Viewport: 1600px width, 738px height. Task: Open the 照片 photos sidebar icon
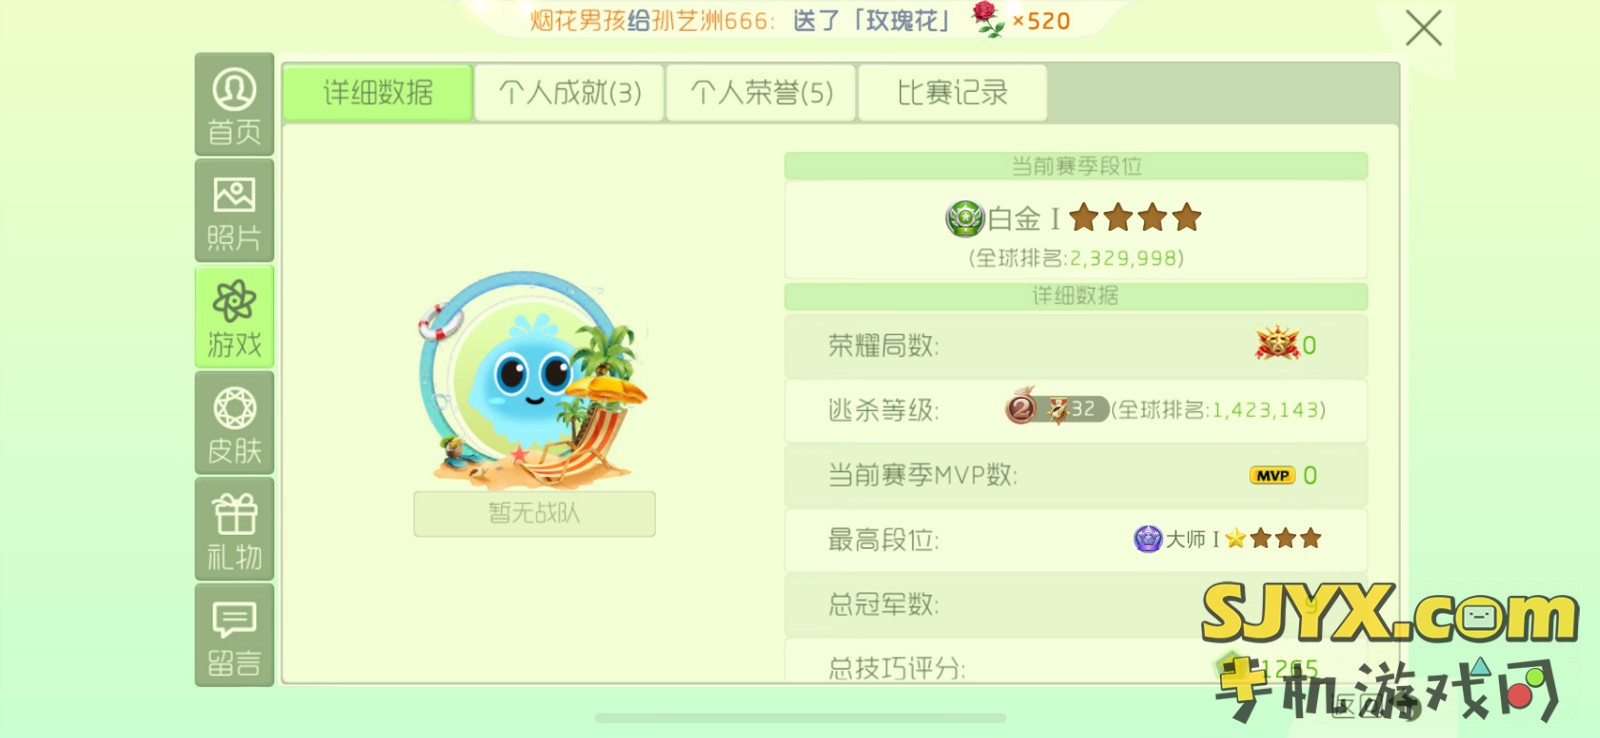click(x=234, y=211)
